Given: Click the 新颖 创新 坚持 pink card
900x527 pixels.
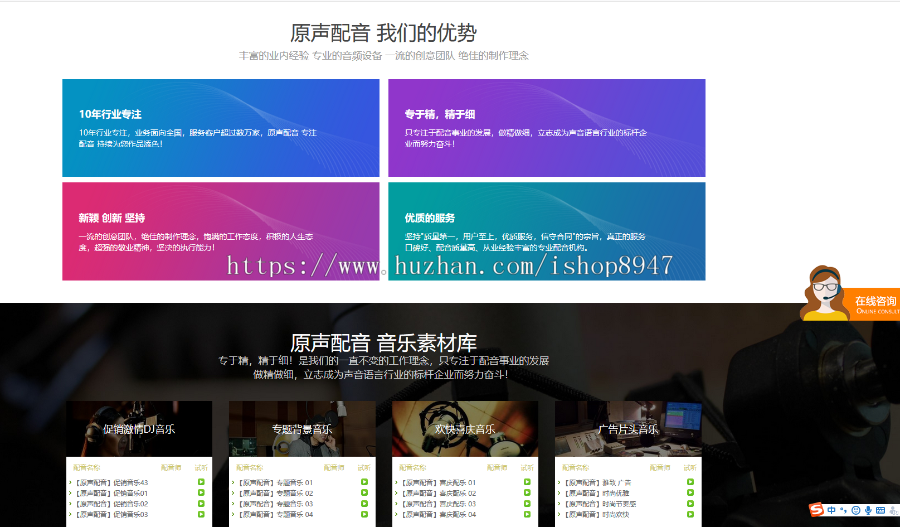Looking at the screenshot, I should [220, 231].
